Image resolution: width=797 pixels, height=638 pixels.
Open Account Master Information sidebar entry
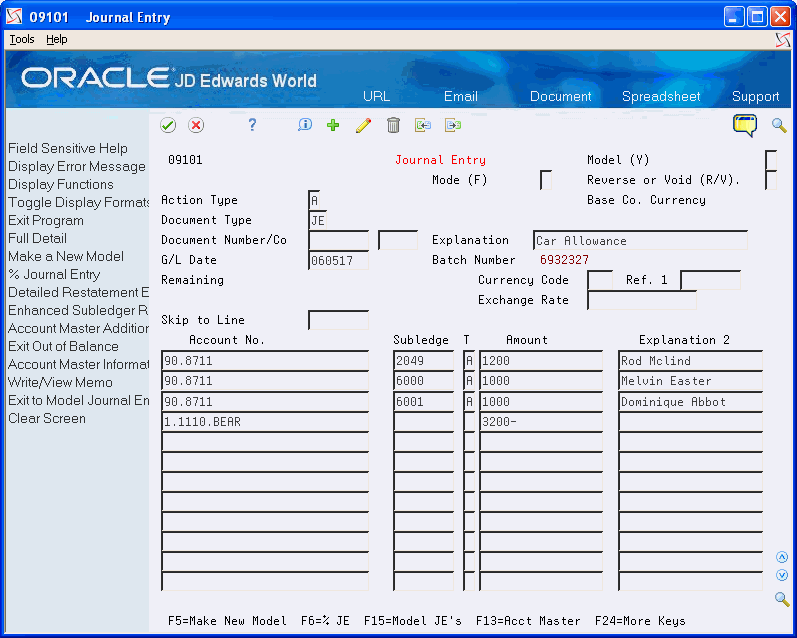[x=78, y=364]
